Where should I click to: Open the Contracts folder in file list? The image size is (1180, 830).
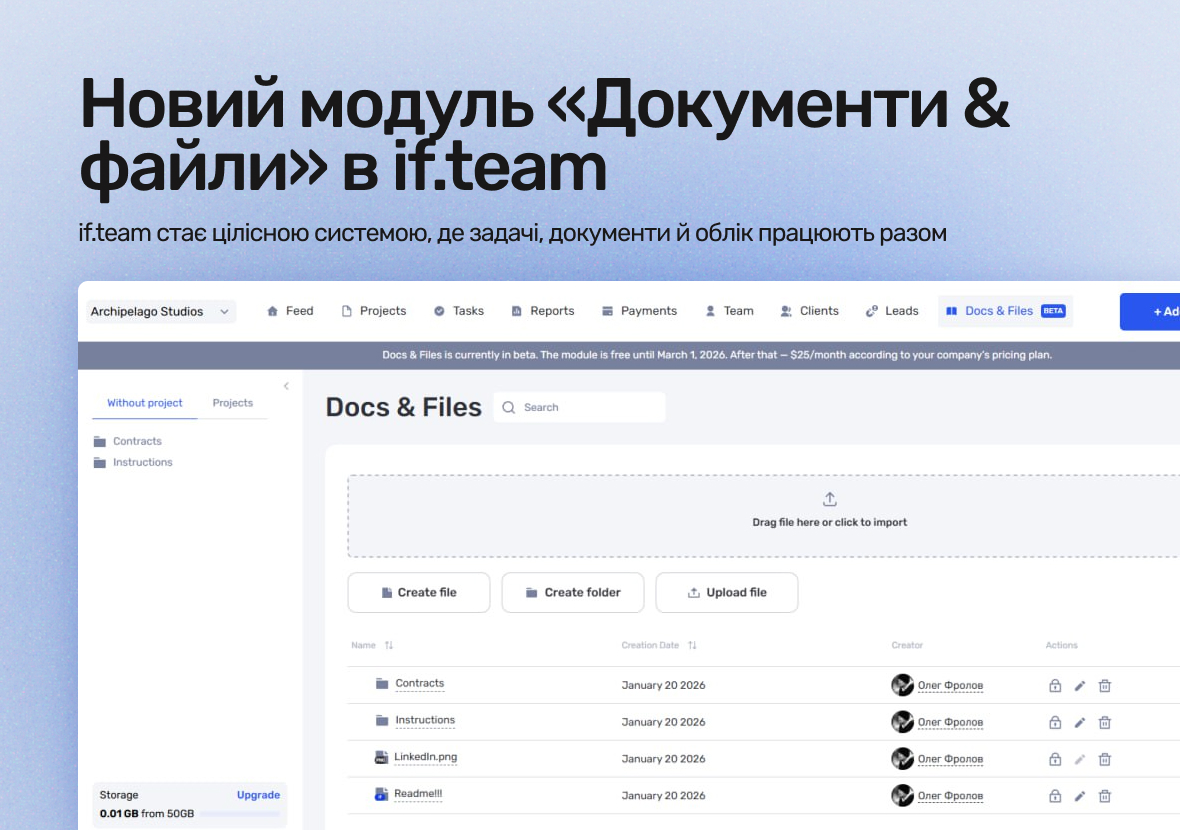pos(420,683)
